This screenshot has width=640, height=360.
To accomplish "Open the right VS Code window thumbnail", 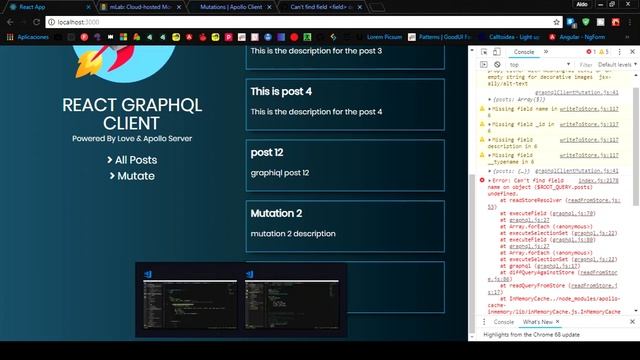I will [292, 304].
